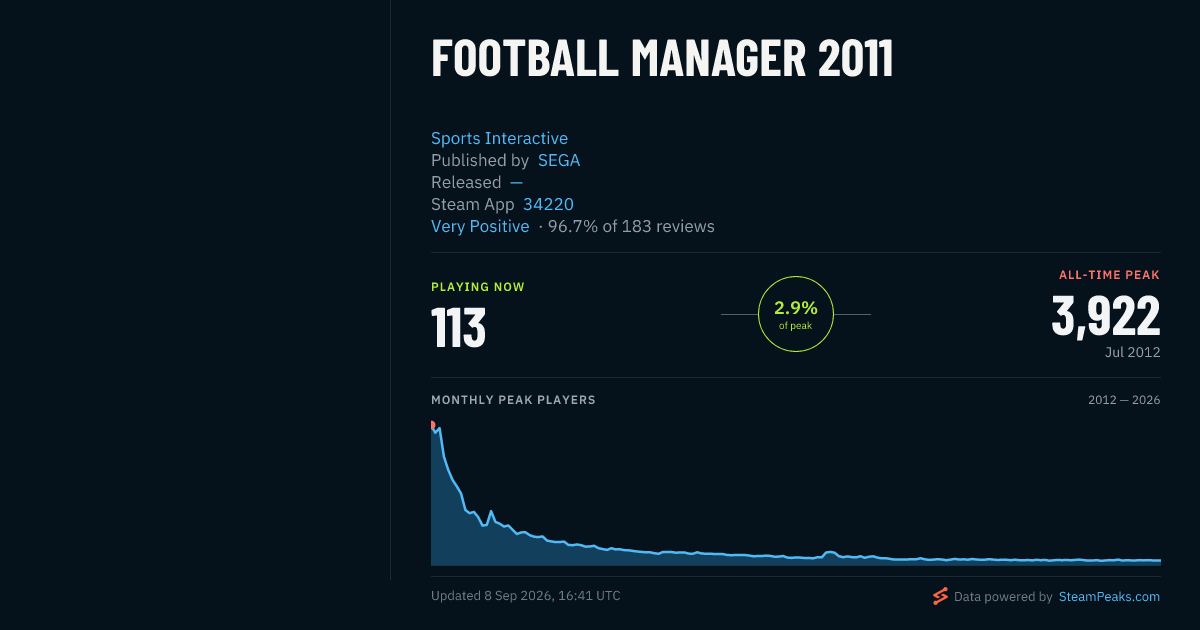Click the 2012 — 2026 chart range label
Viewport: 1200px width, 630px height.
1124,400
